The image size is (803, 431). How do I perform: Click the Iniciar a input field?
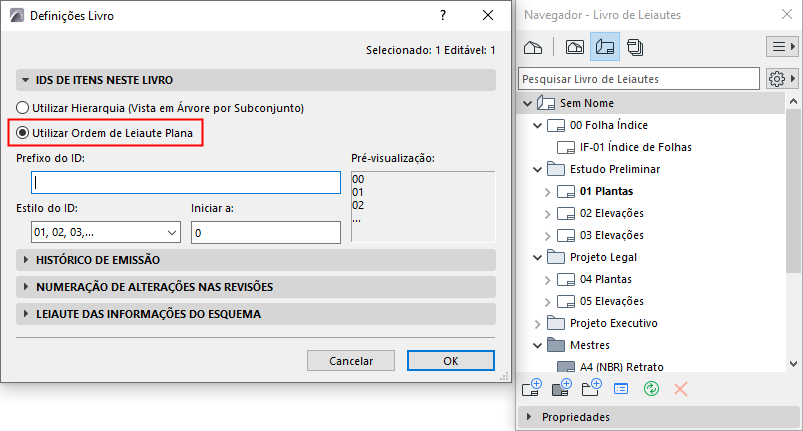[x=266, y=232]
